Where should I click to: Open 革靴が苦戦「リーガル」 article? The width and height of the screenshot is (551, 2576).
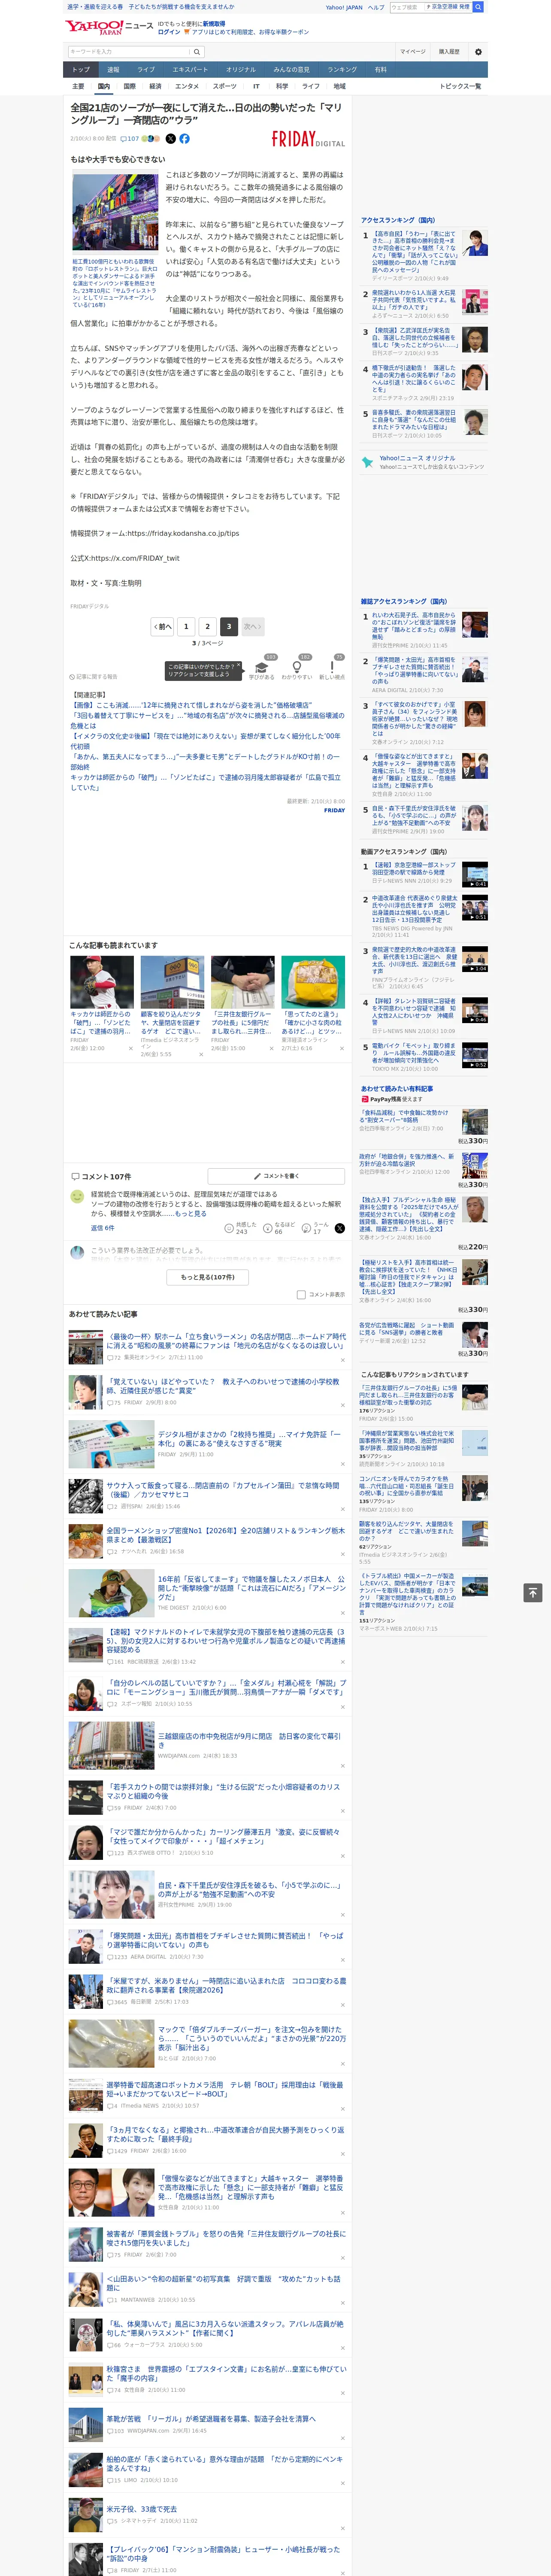(211, 2419)
